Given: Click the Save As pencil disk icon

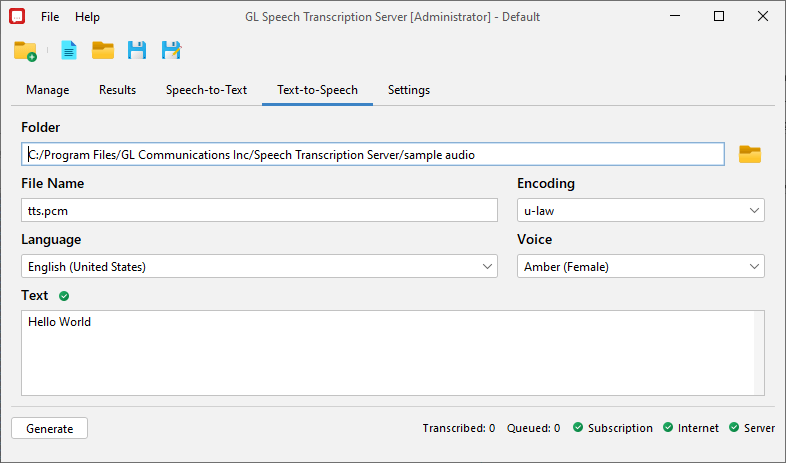Looking at the screenshot, I should [171, 51].
